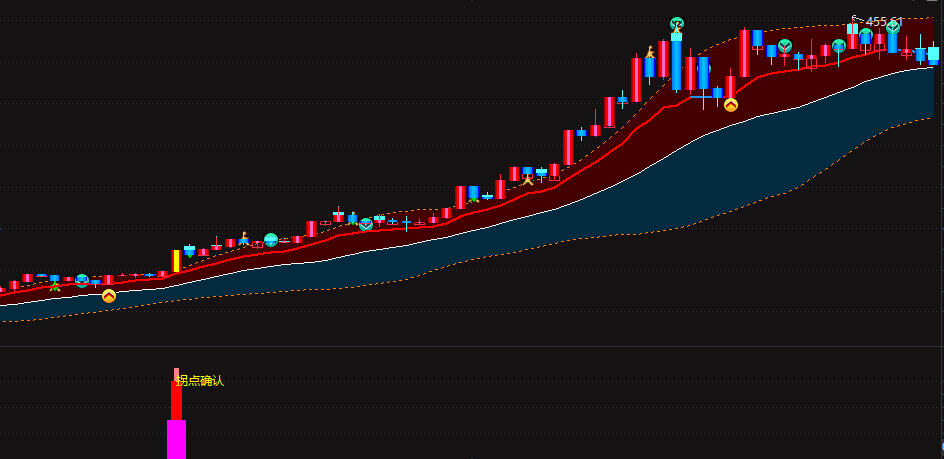Click the 拐点确认 indicator label
This screenshot has height=459, width=944.
point(200,381)
